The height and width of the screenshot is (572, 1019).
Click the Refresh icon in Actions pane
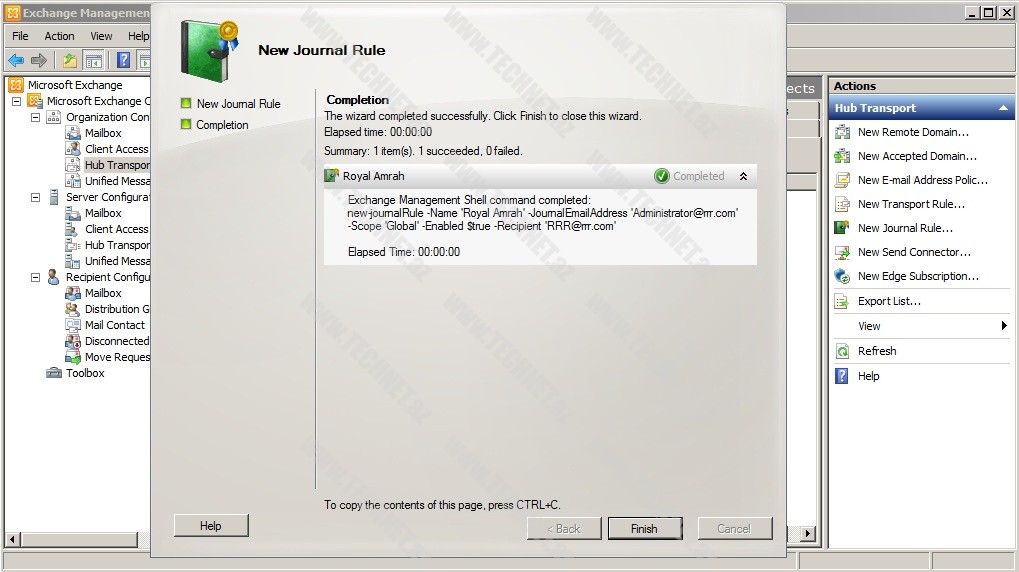[x=842, y=351]
